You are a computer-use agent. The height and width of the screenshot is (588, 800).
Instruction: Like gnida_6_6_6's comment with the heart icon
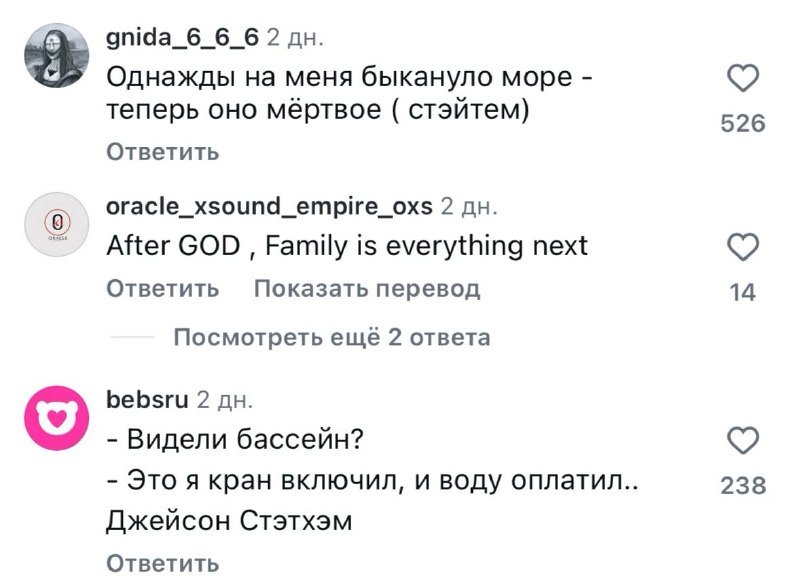click(x=741, y=76)
